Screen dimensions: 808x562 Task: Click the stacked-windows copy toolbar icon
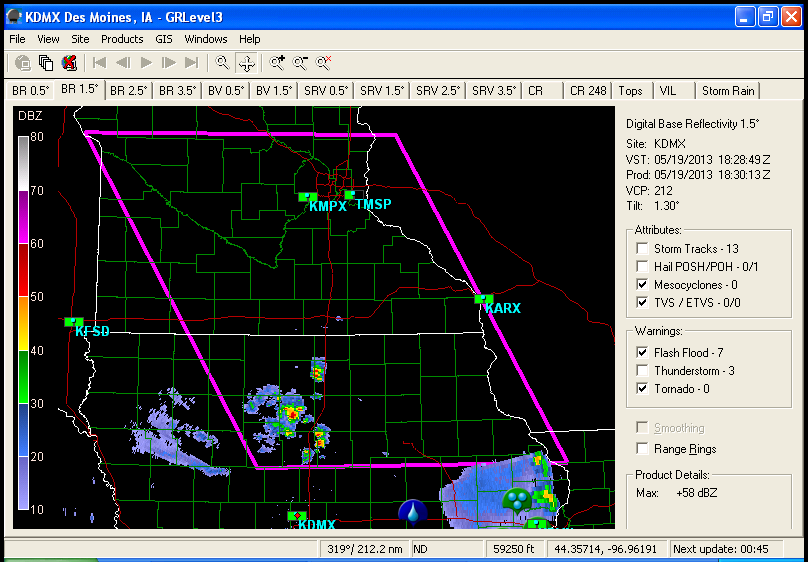pyautogui.click(x=46, y=63)
